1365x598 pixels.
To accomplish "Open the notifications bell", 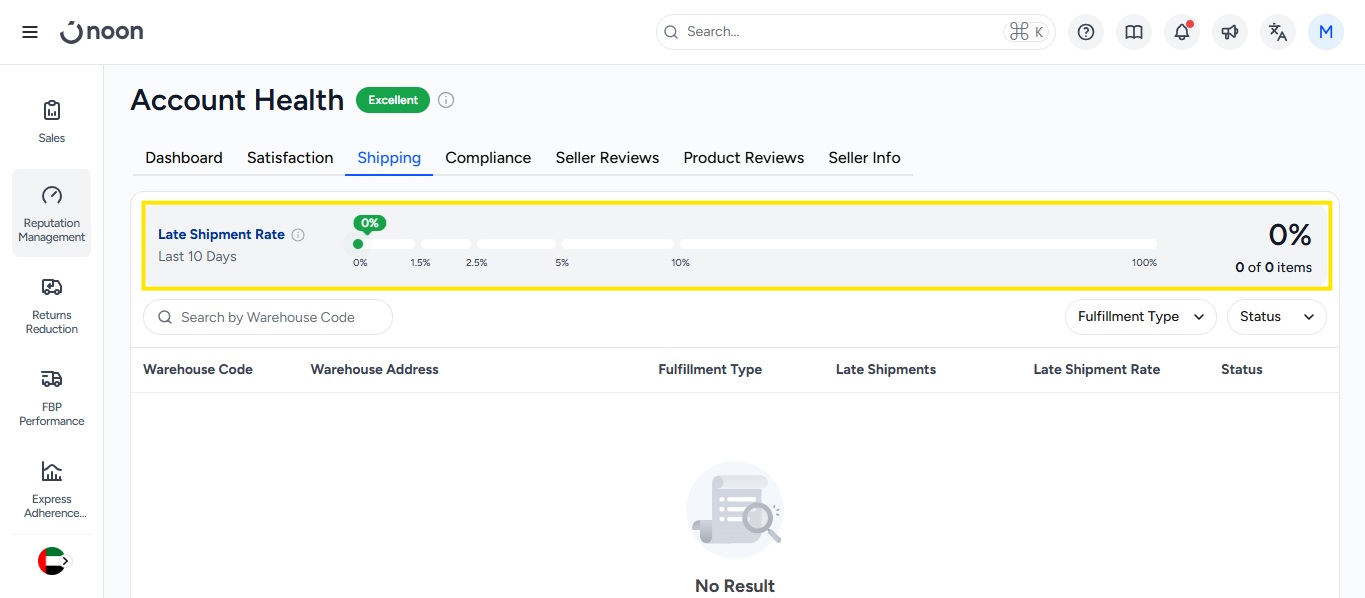I will click(x=1181, y=32).
